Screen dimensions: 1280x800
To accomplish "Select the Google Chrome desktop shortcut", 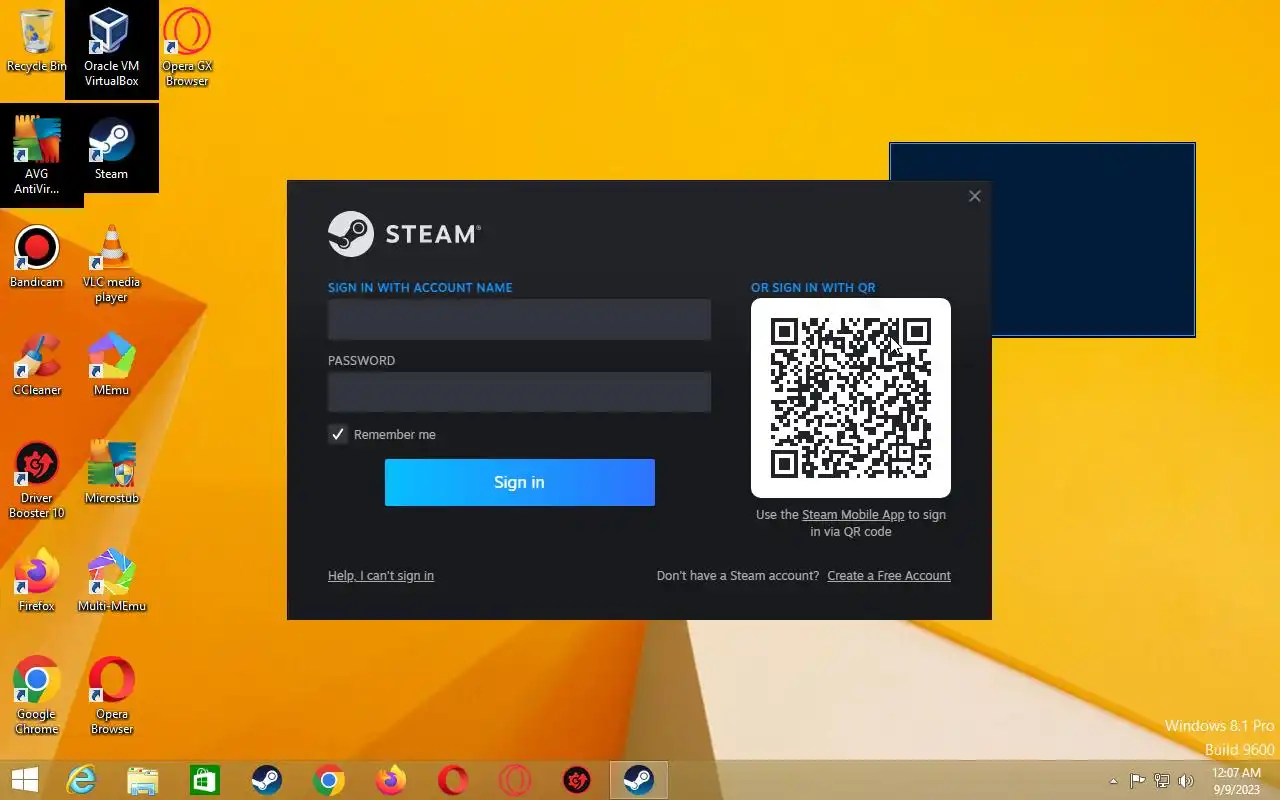I will [x=37, y=696].
